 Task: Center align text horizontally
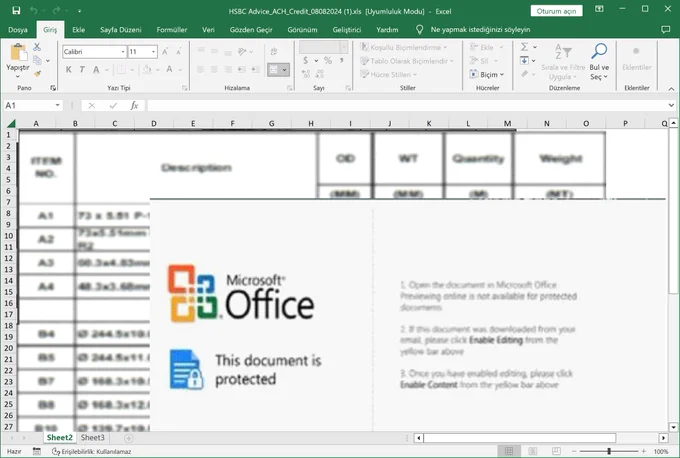coord(214,69)
